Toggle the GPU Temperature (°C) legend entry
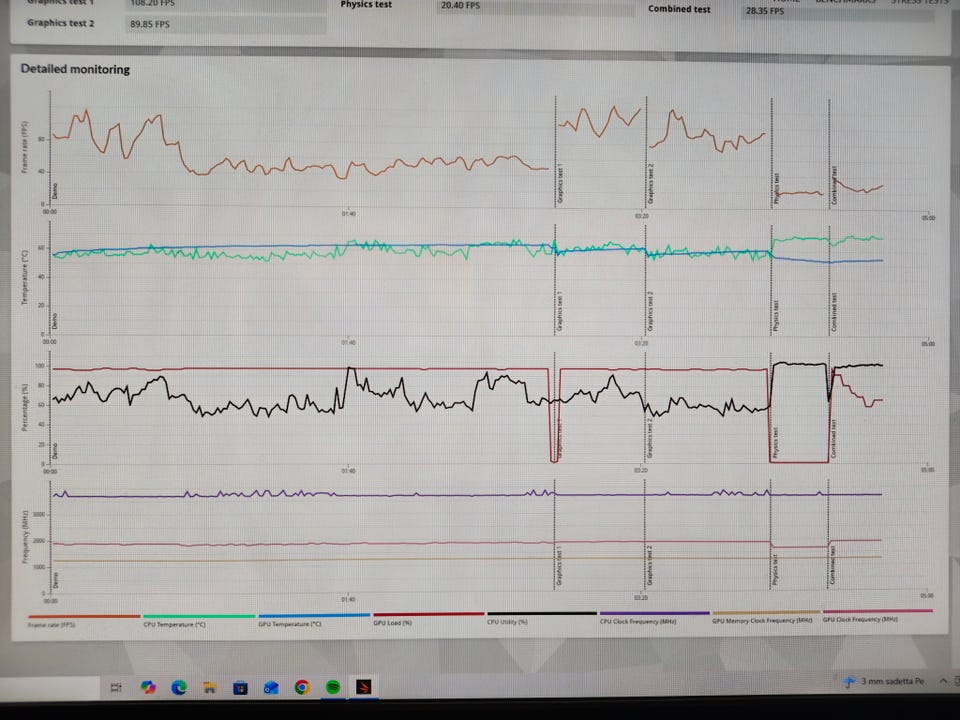 (x=290, y=624)
